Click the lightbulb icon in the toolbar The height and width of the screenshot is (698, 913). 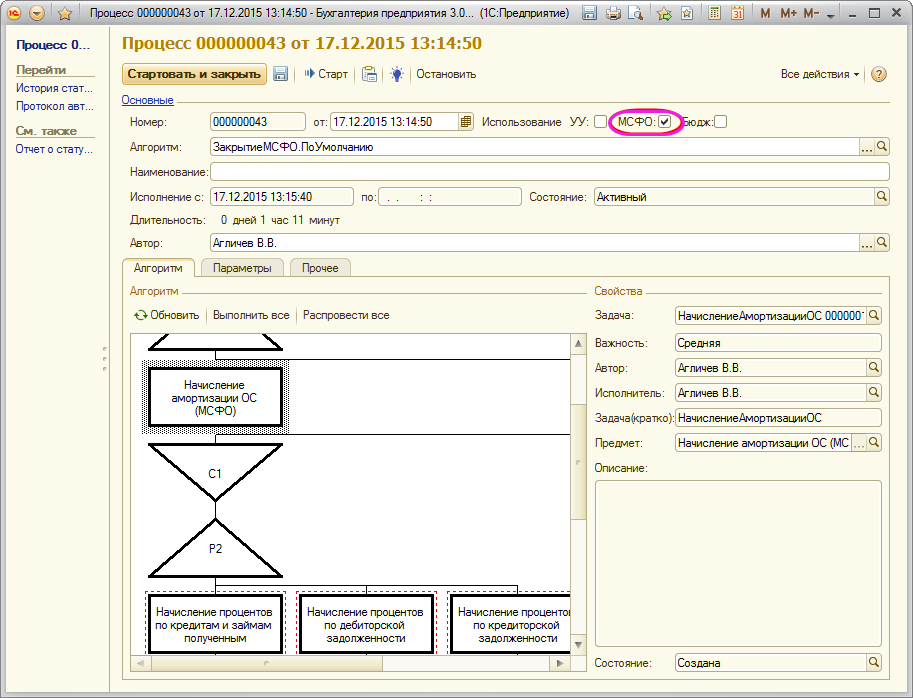click(x=398, y=74)
